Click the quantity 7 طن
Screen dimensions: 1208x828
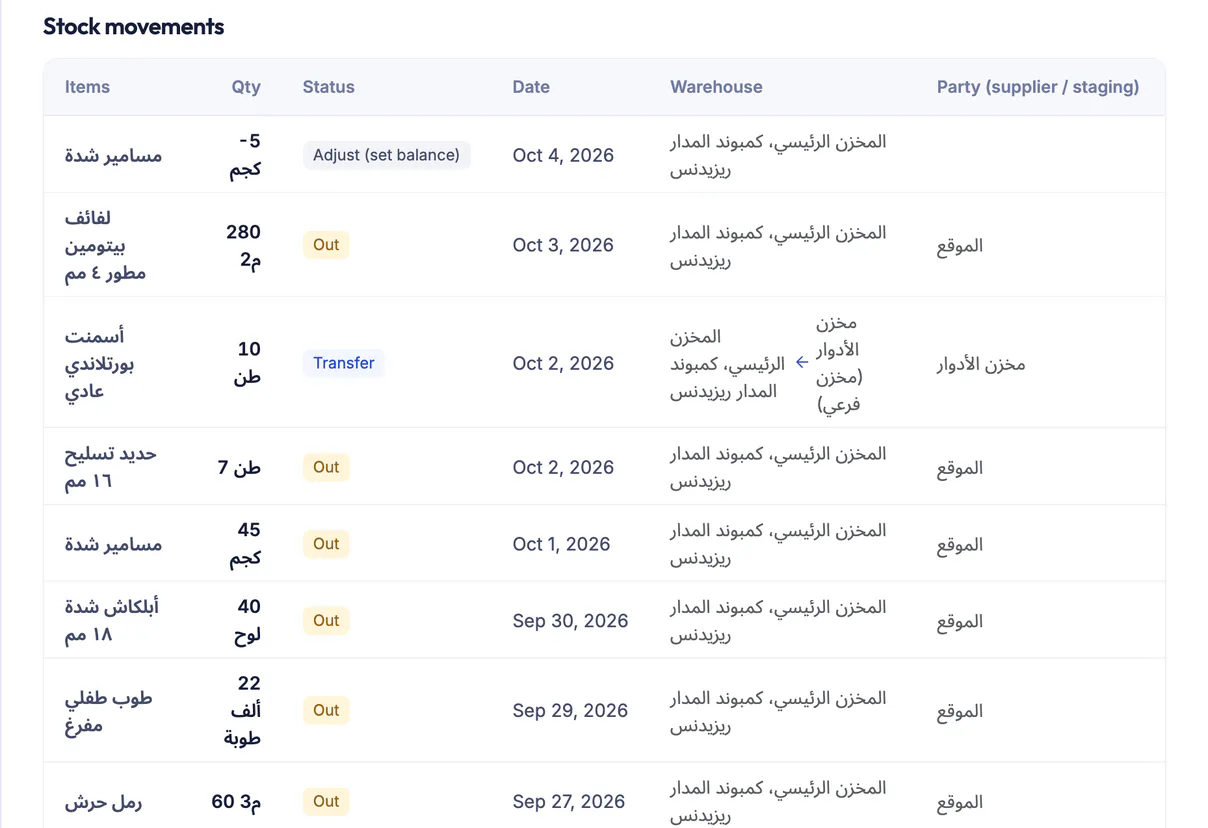(x=239, y=467)
